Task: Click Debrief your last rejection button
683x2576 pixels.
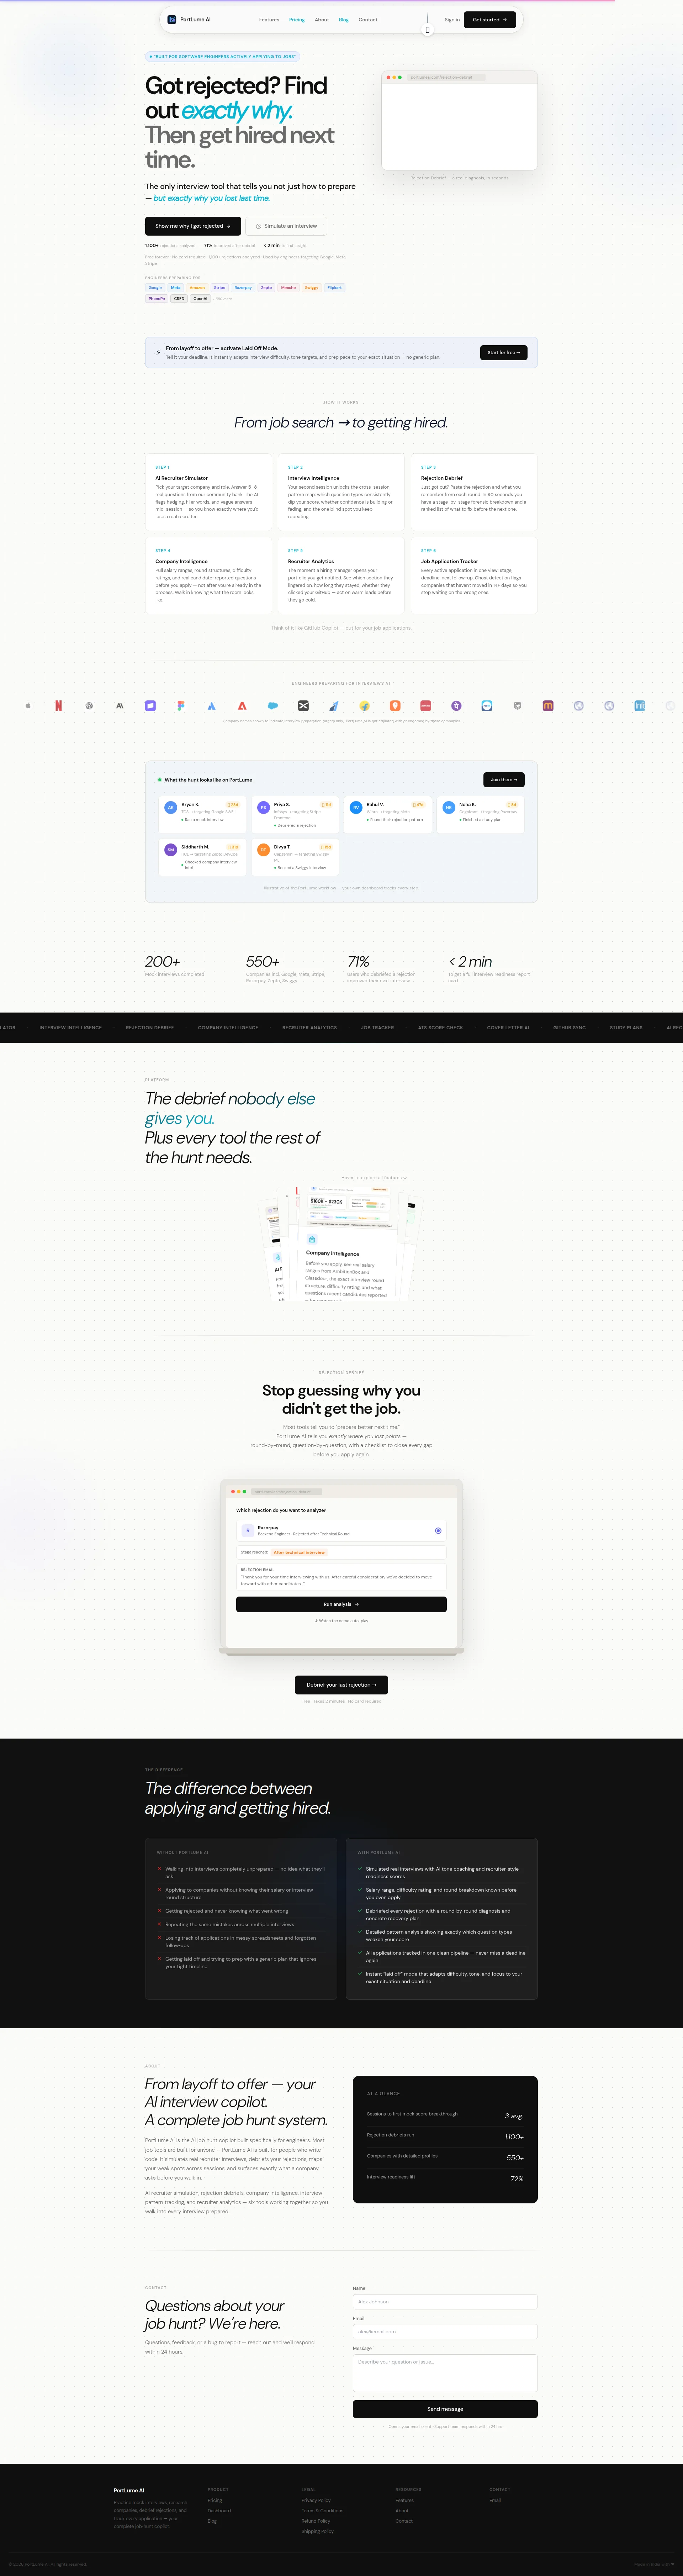Action: pos(341,1685)
